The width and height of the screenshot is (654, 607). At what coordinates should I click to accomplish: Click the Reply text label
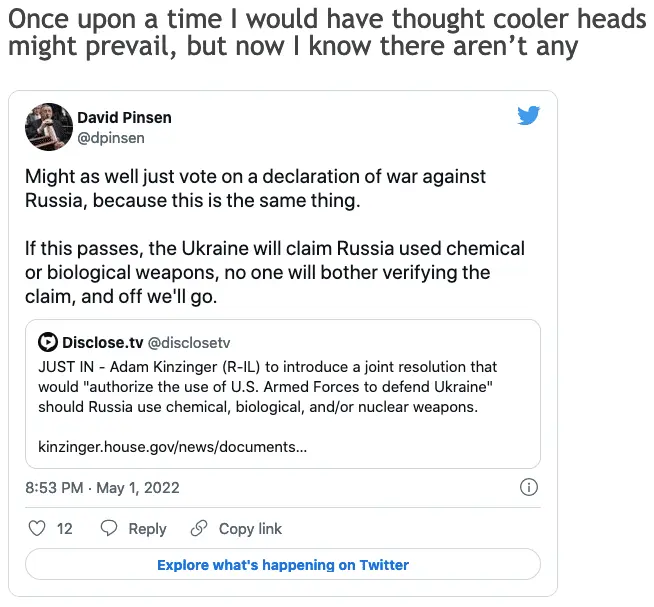pyautogui.click(x=147, y=529)
